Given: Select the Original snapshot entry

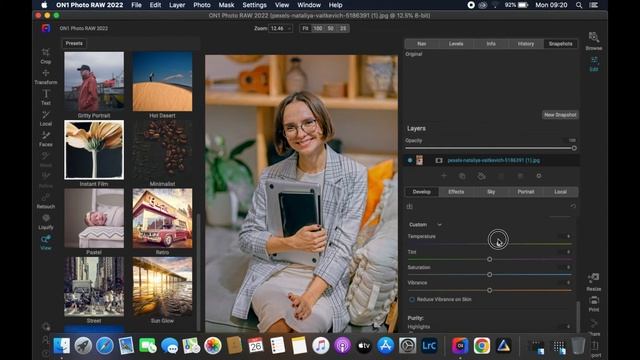Looking at the screenshot, I should [413, 54].
